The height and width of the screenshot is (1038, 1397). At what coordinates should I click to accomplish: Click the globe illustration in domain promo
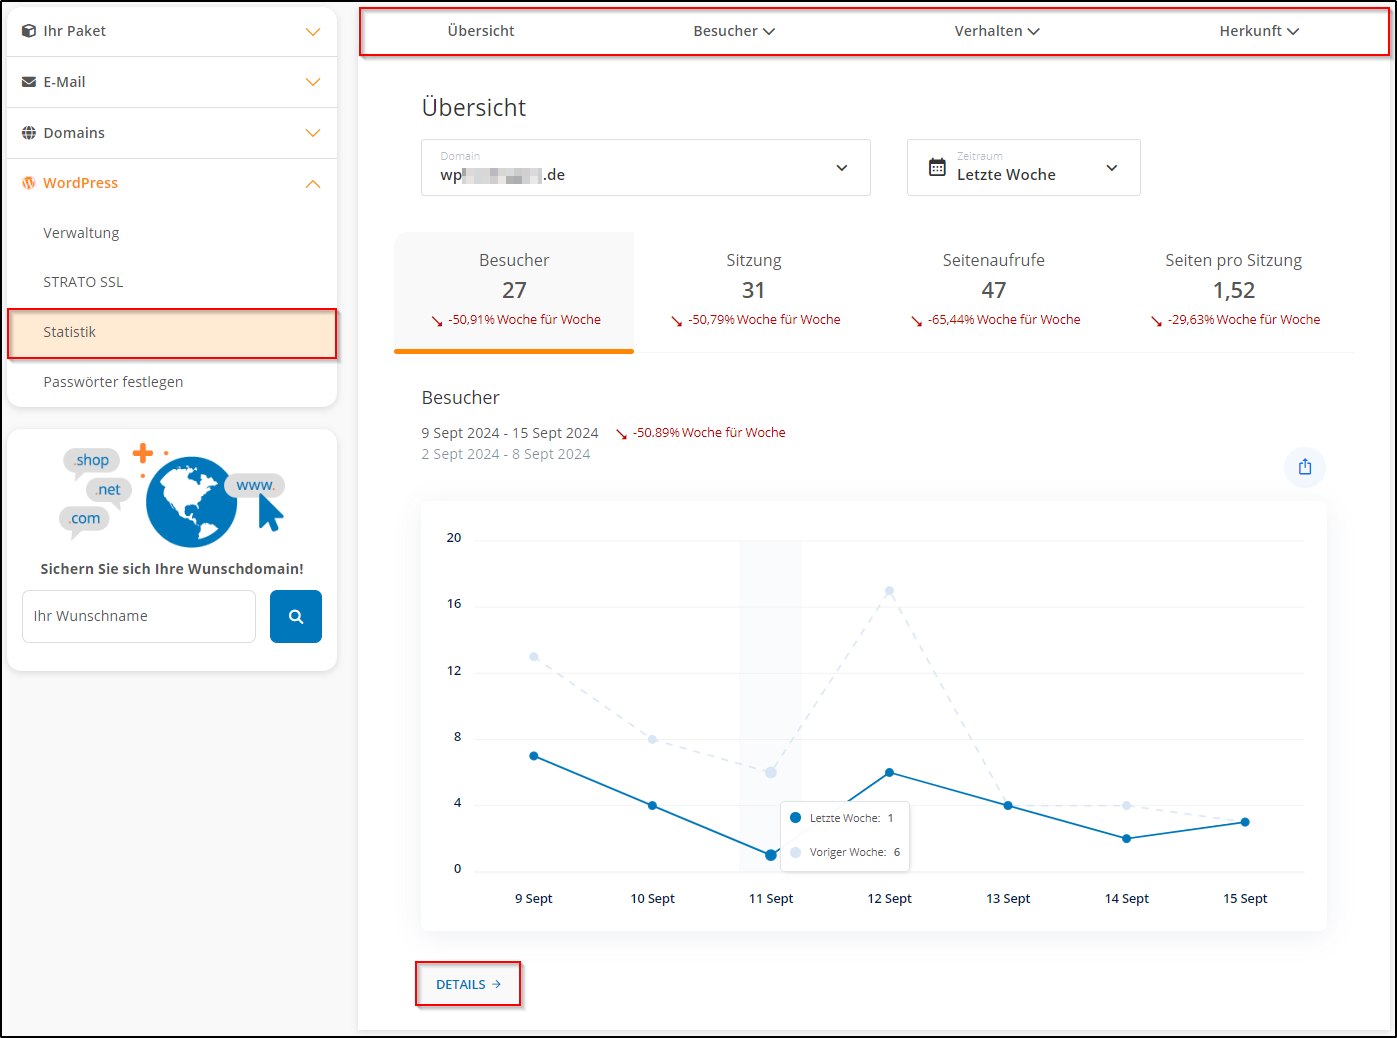coord(191,501)
